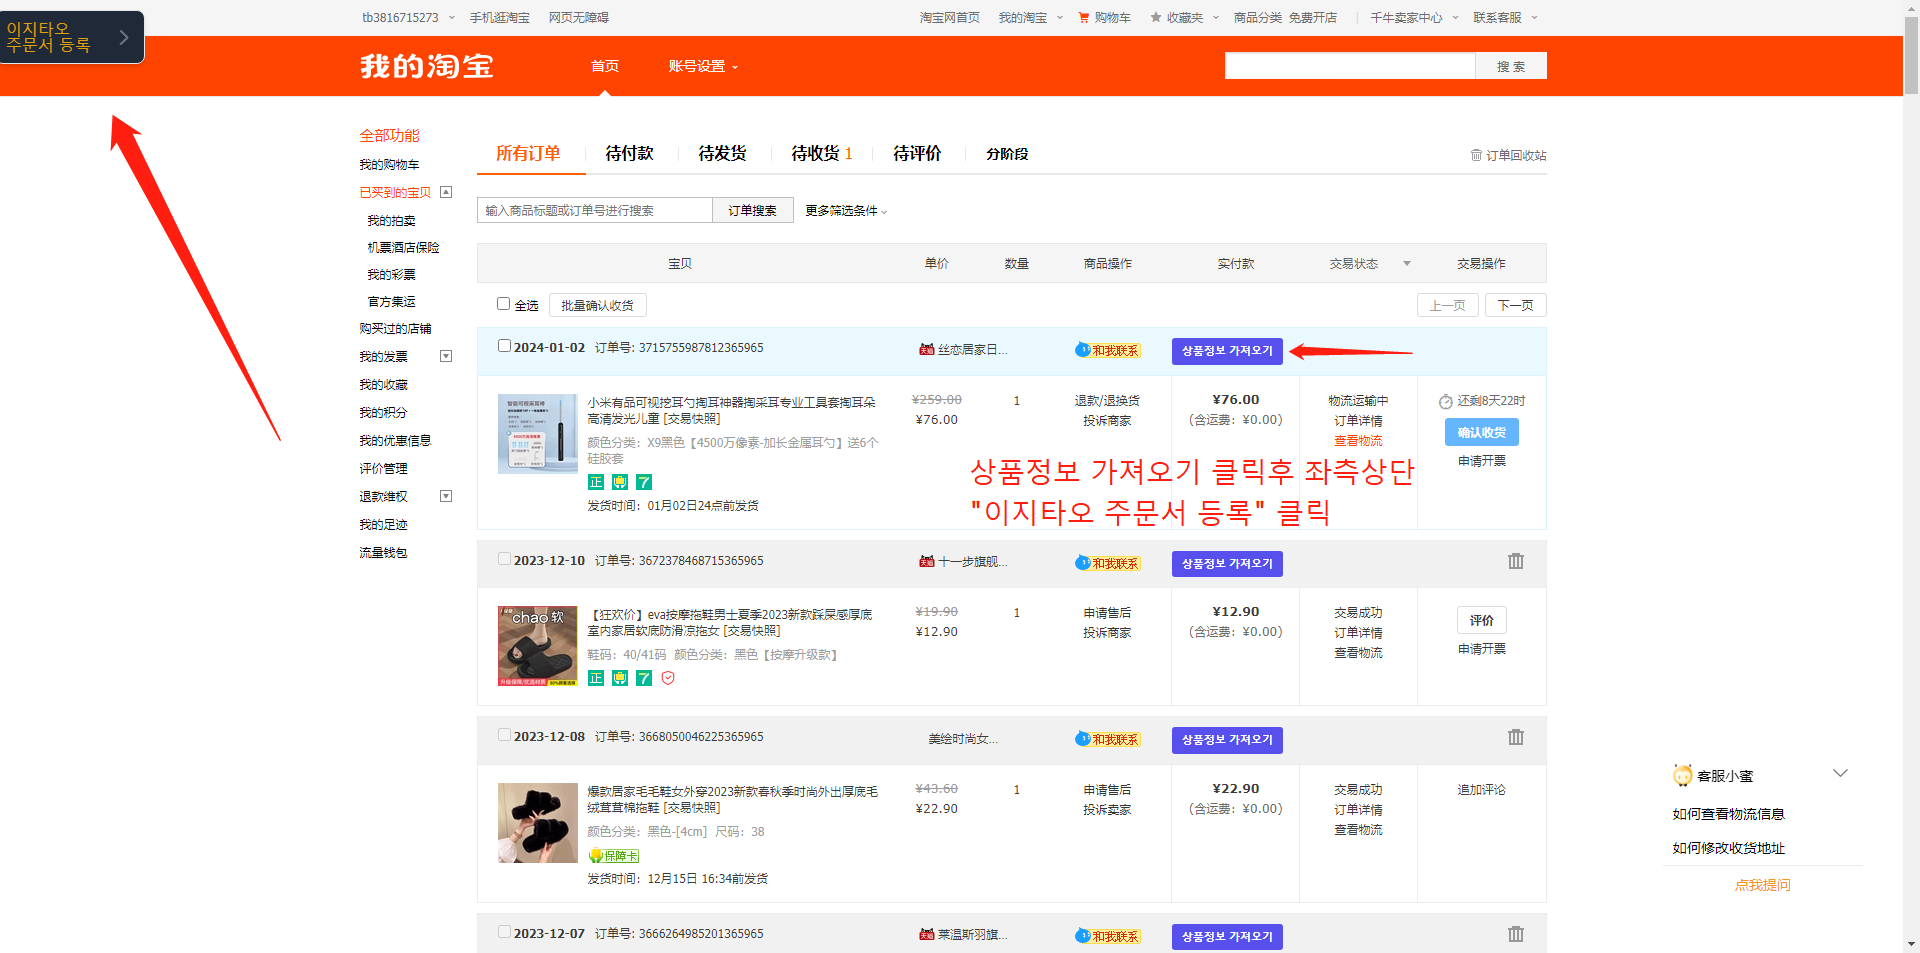Click 批量确认收货 batch confirm button
This screenshot has height=953, width=1920.
coord(597,305)
